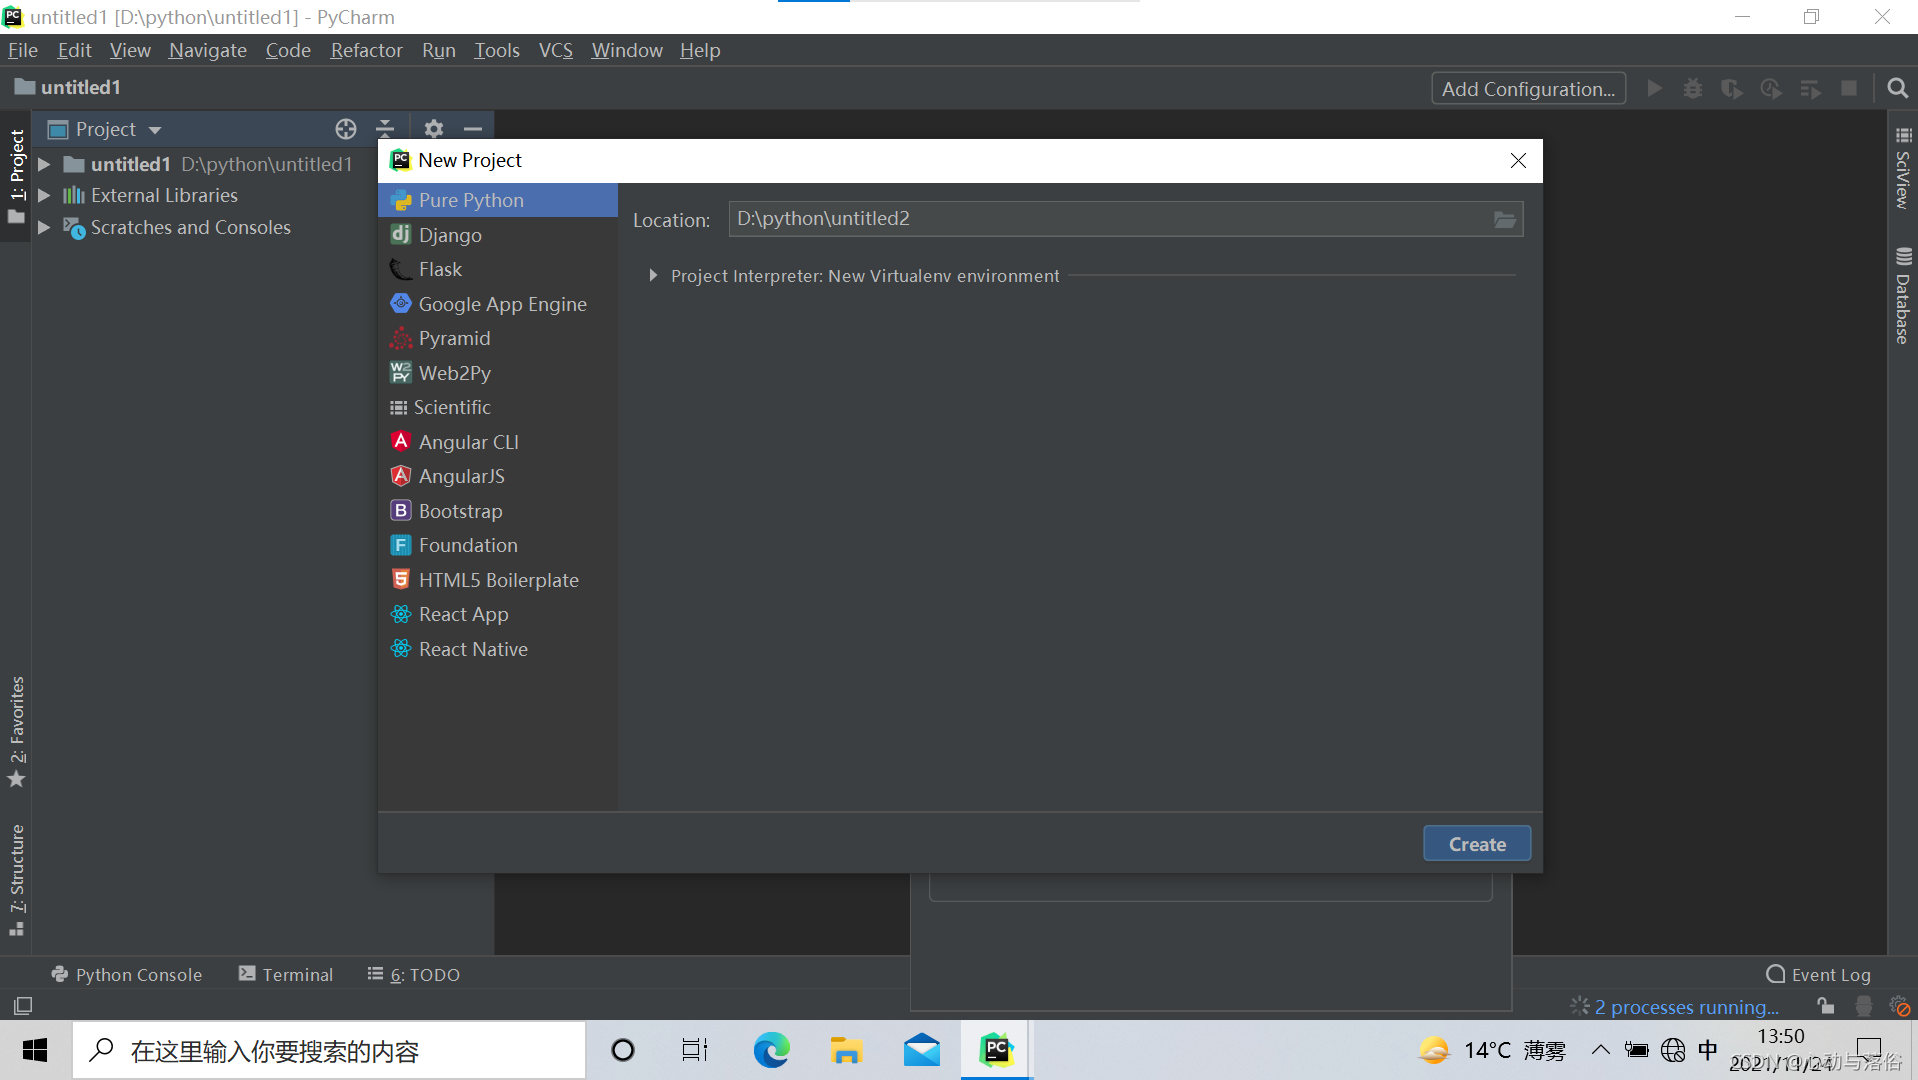Open Task View on taskbar

tap(695, 1050)
